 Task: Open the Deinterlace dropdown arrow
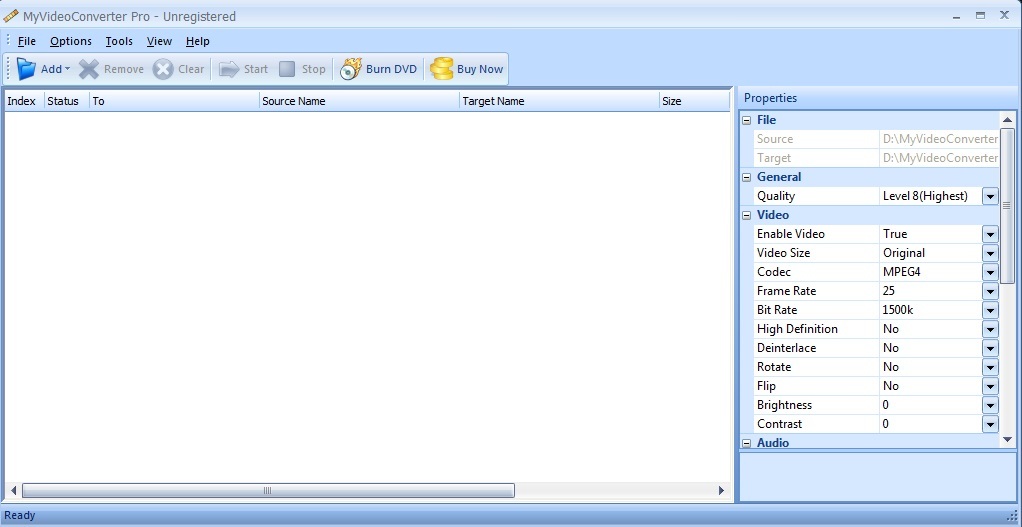(990, 348)
